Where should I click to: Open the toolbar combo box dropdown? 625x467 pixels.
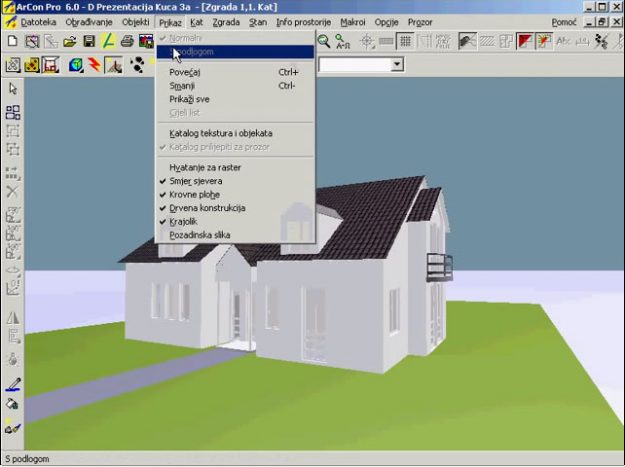tap(397, 64)
